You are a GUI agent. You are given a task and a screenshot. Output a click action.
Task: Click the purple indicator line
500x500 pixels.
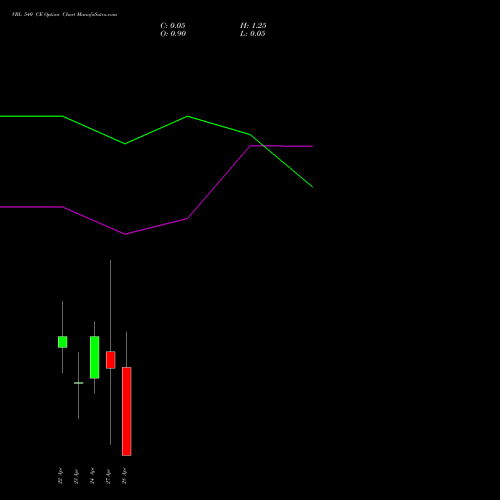coord(157,226)
